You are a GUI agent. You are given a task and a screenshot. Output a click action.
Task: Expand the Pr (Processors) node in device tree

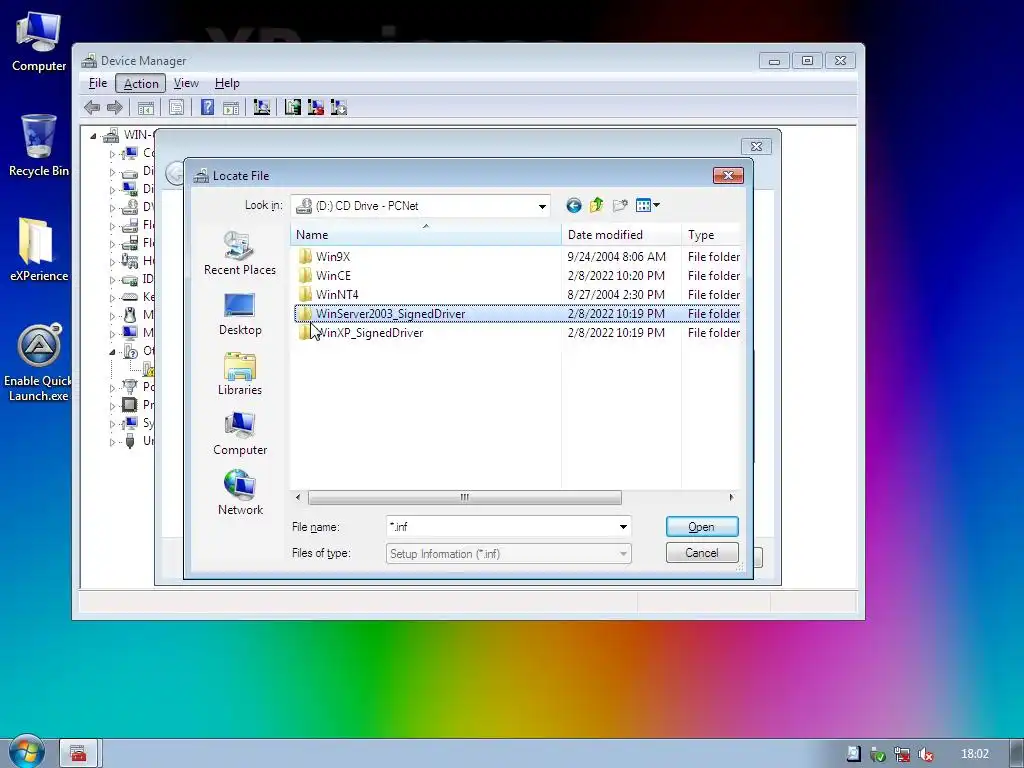(112, 405)
